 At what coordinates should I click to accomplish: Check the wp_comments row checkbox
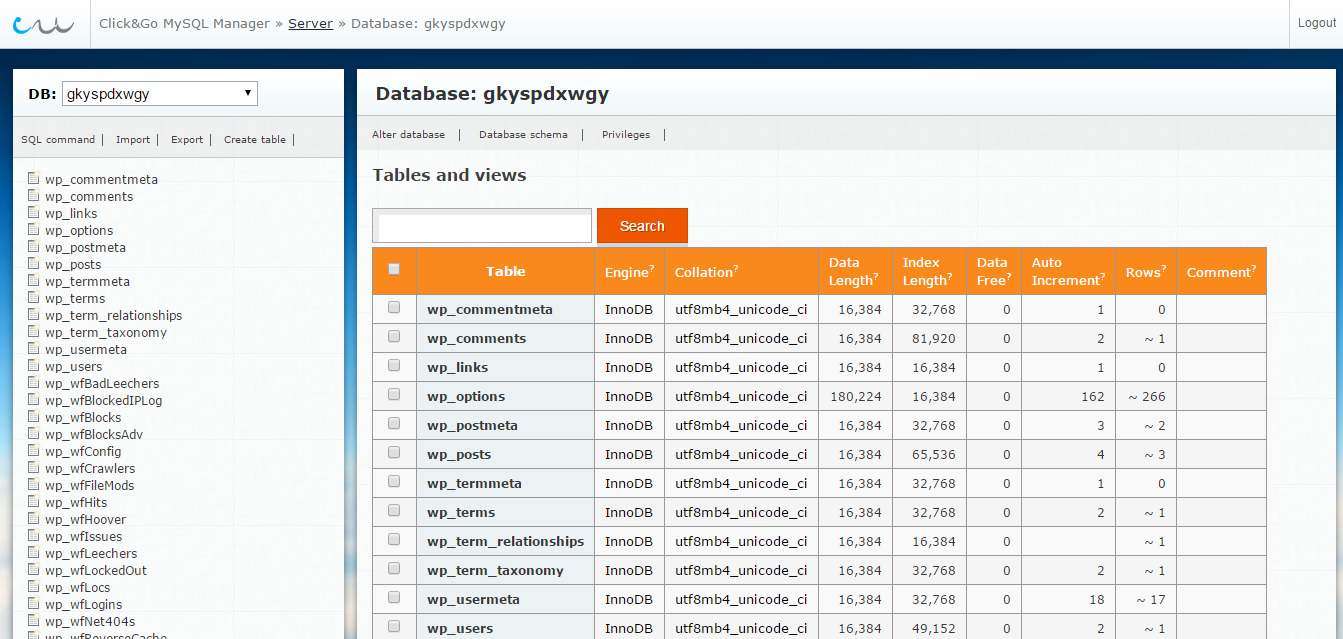pyautogui.click(x=394, y=336)
